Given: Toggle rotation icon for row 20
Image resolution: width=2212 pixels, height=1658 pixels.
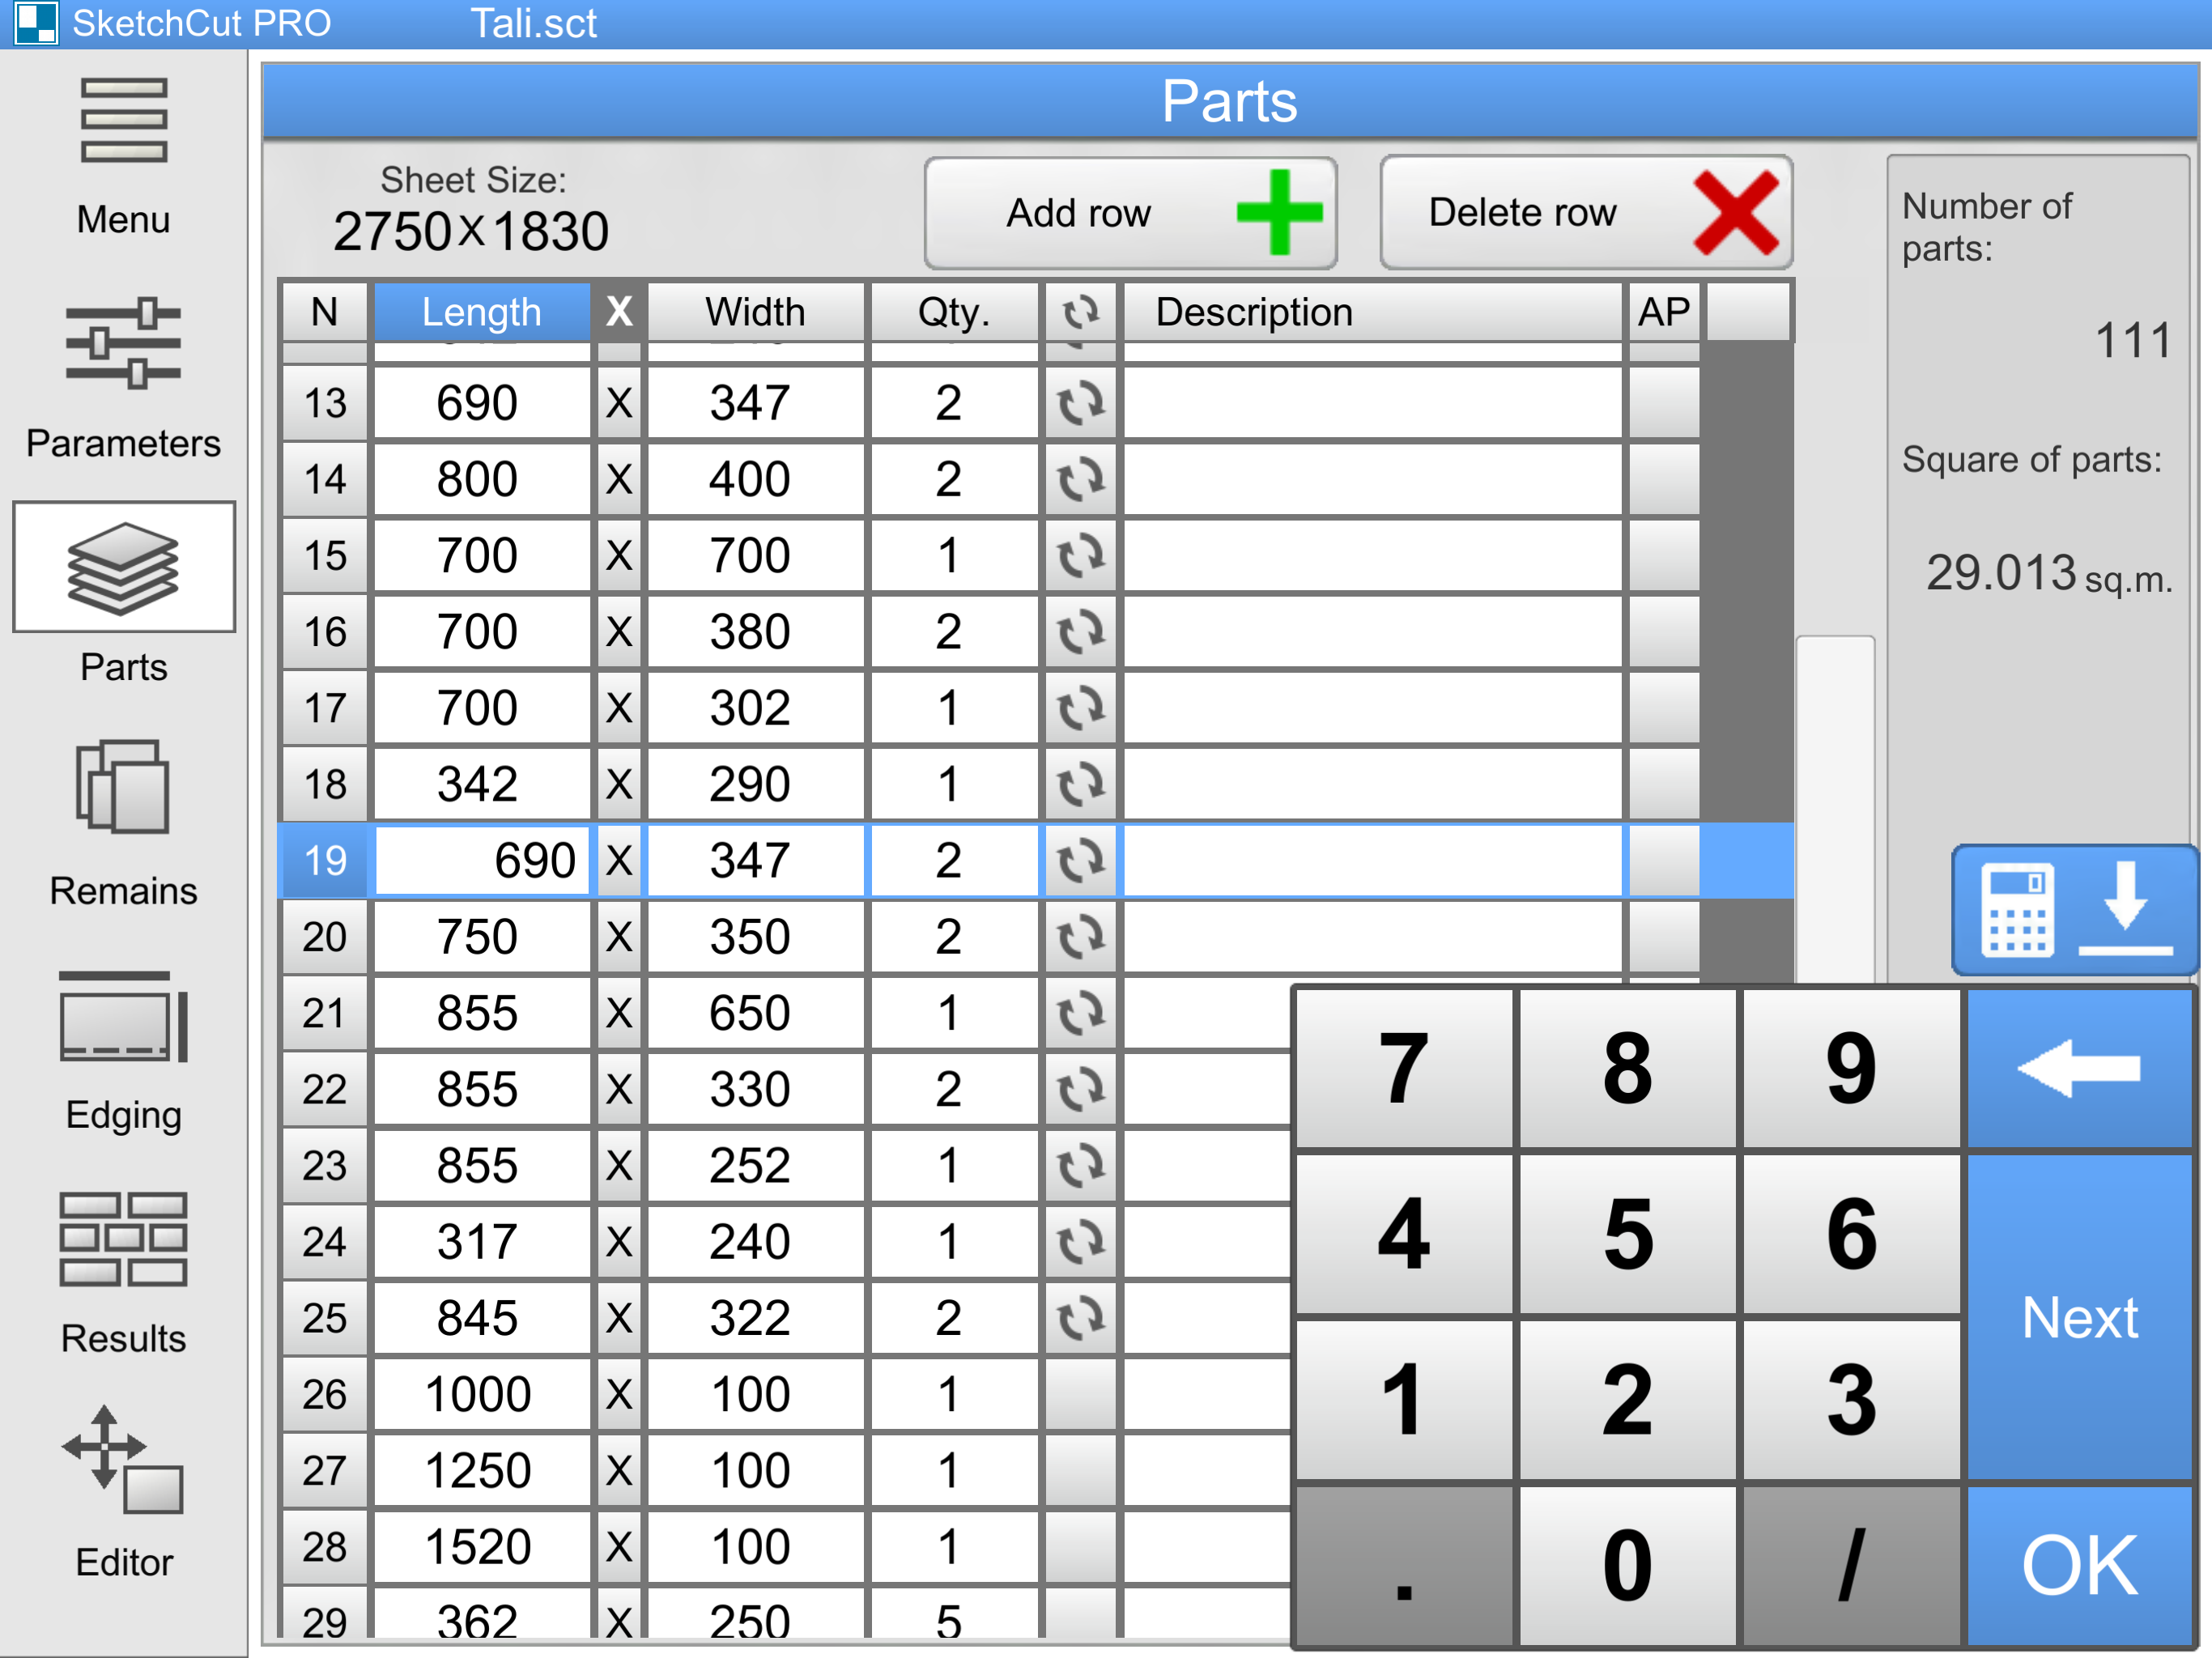Looking at the screenshot, I should [1081, 937].
